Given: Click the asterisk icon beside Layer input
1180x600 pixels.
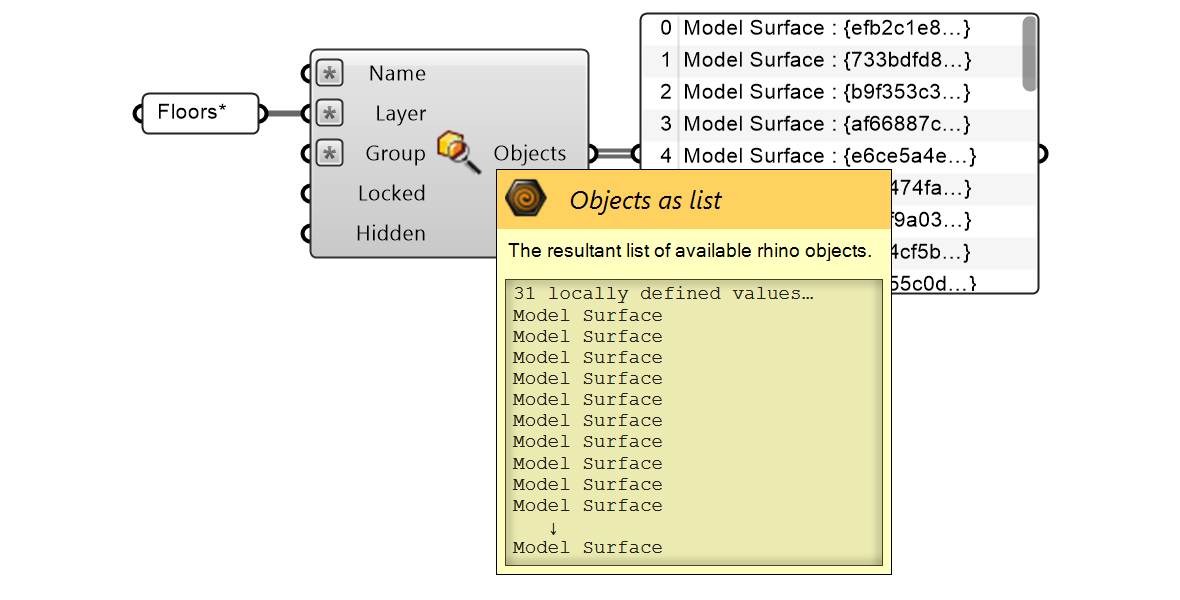Looking at the screenshot, I should (x=329, y=113).
